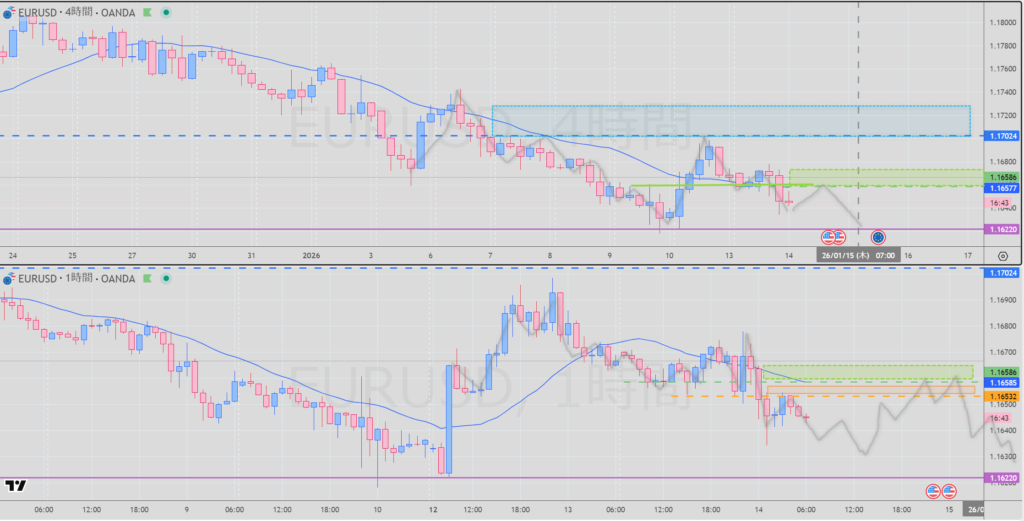The height and width of the screenshot is (521, 1024).
Task: Click the green 1.16586 price label on the upper chart
Action: [x=1001, y=177]
